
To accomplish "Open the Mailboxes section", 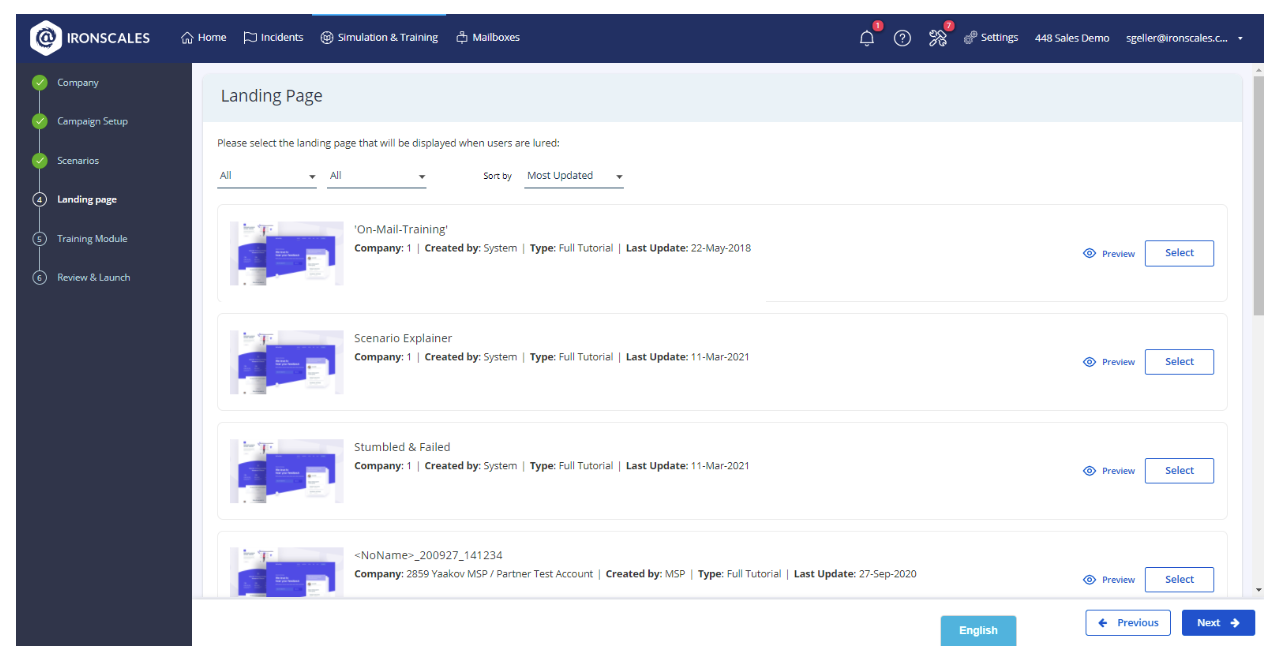I will [487, 38].
